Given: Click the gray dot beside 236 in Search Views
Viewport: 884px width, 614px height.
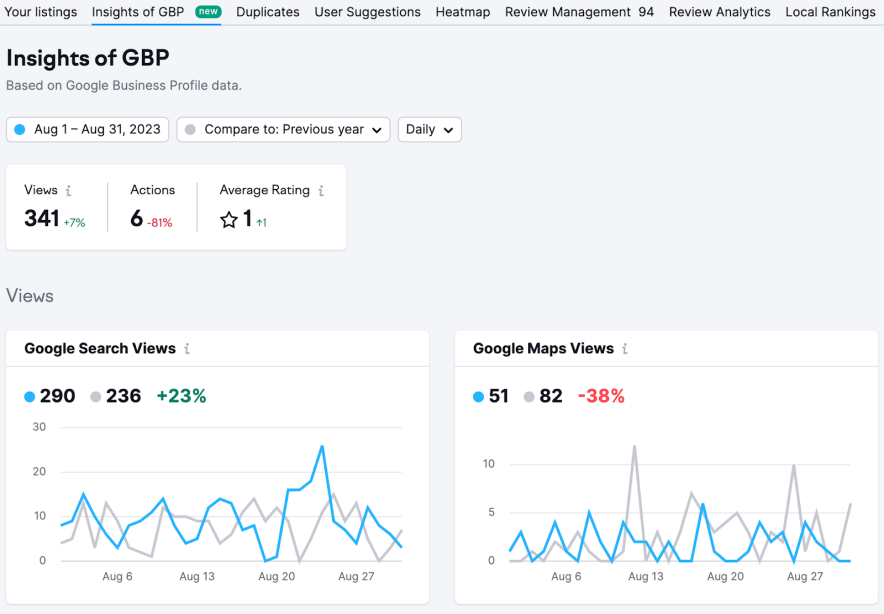Looking at the screenshot, I should click(96, 397).
